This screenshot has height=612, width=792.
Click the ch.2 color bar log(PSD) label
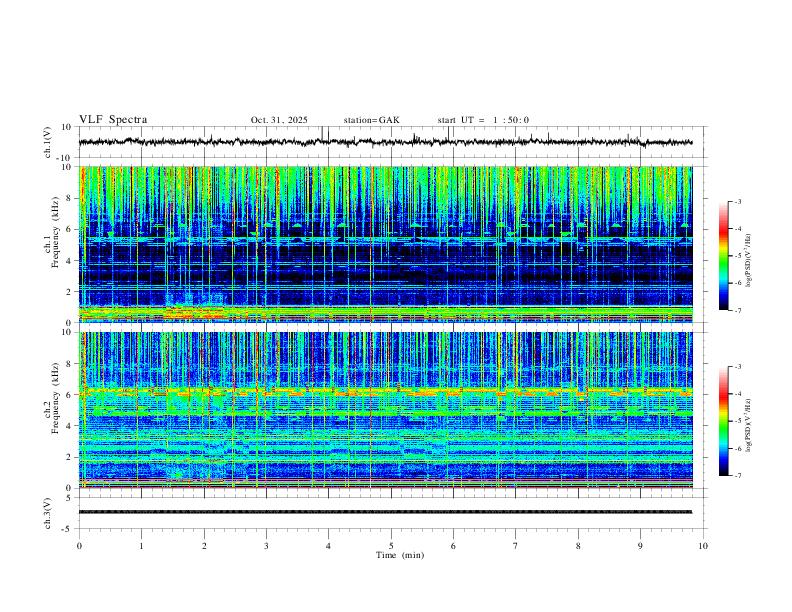coord(749,425)
